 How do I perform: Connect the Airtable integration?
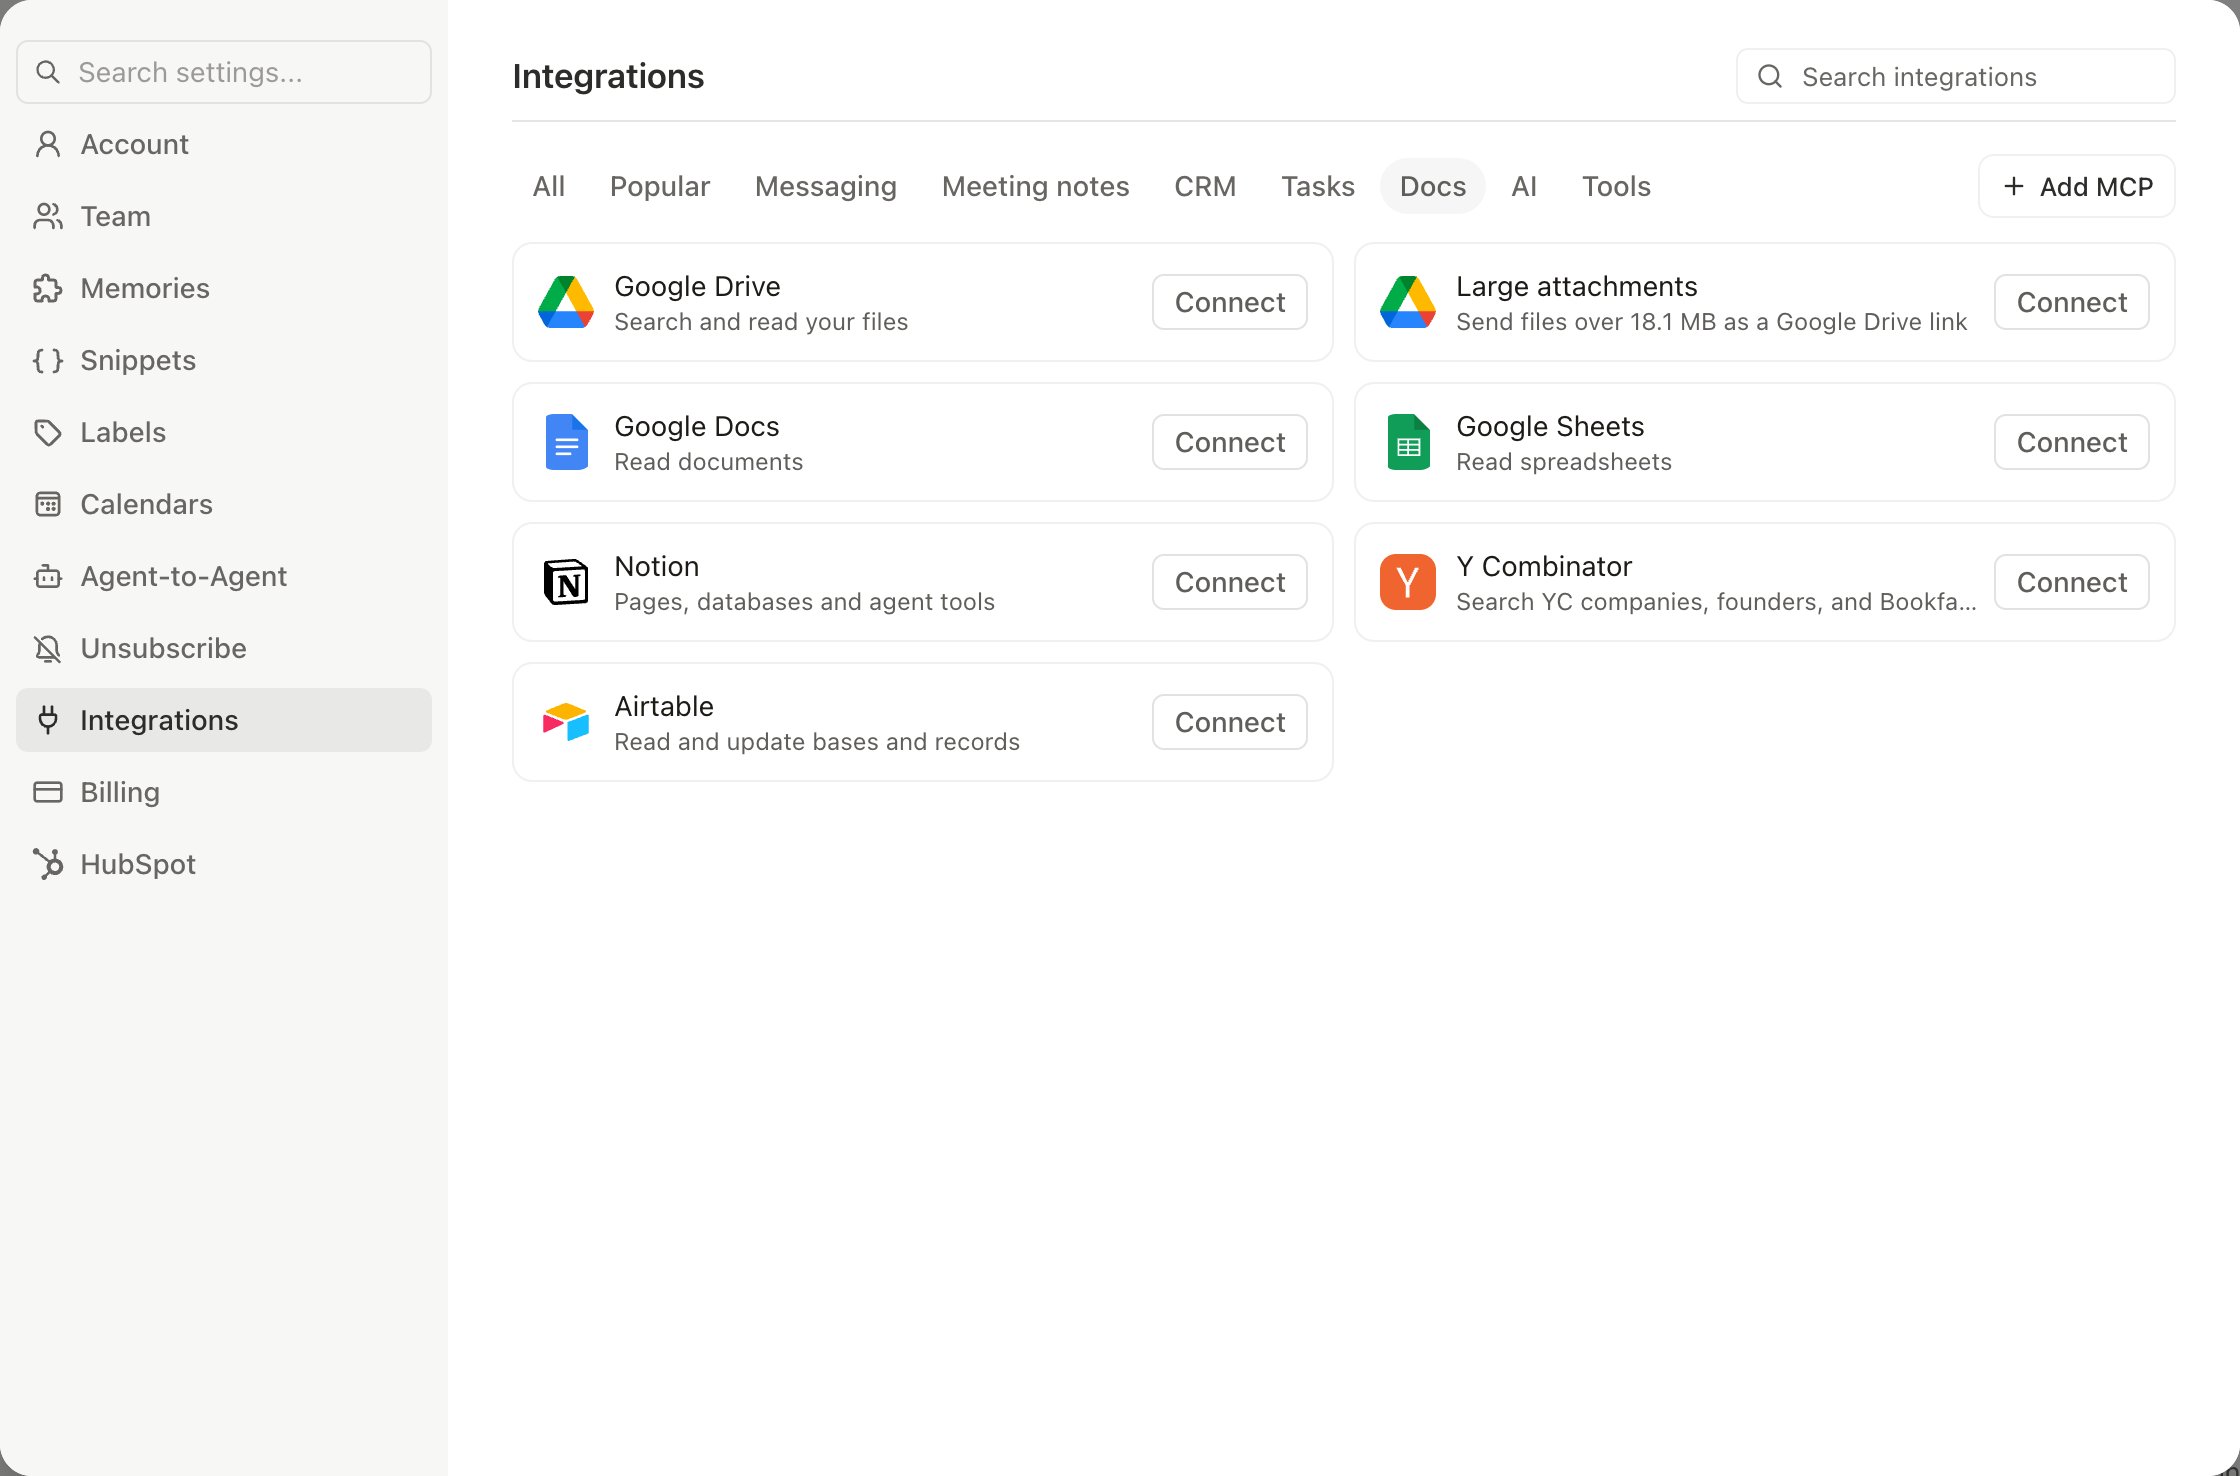(x=1230, y=722)
